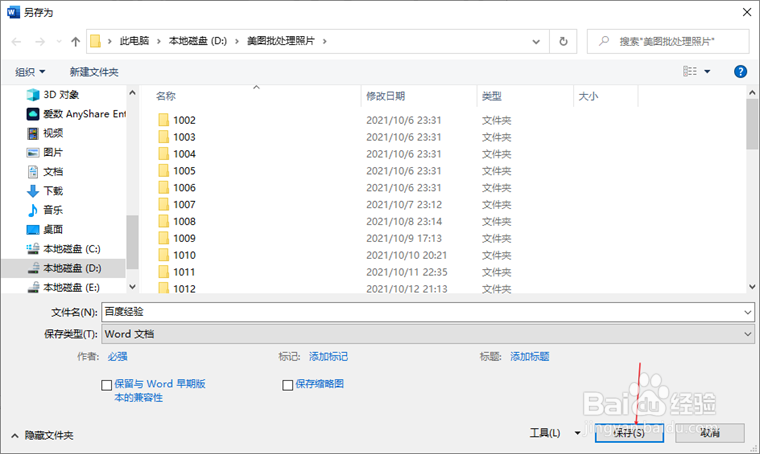This screenshot has height=454, width=760.
Task: Open 桌面 in navigation pane
Action: 45,229
